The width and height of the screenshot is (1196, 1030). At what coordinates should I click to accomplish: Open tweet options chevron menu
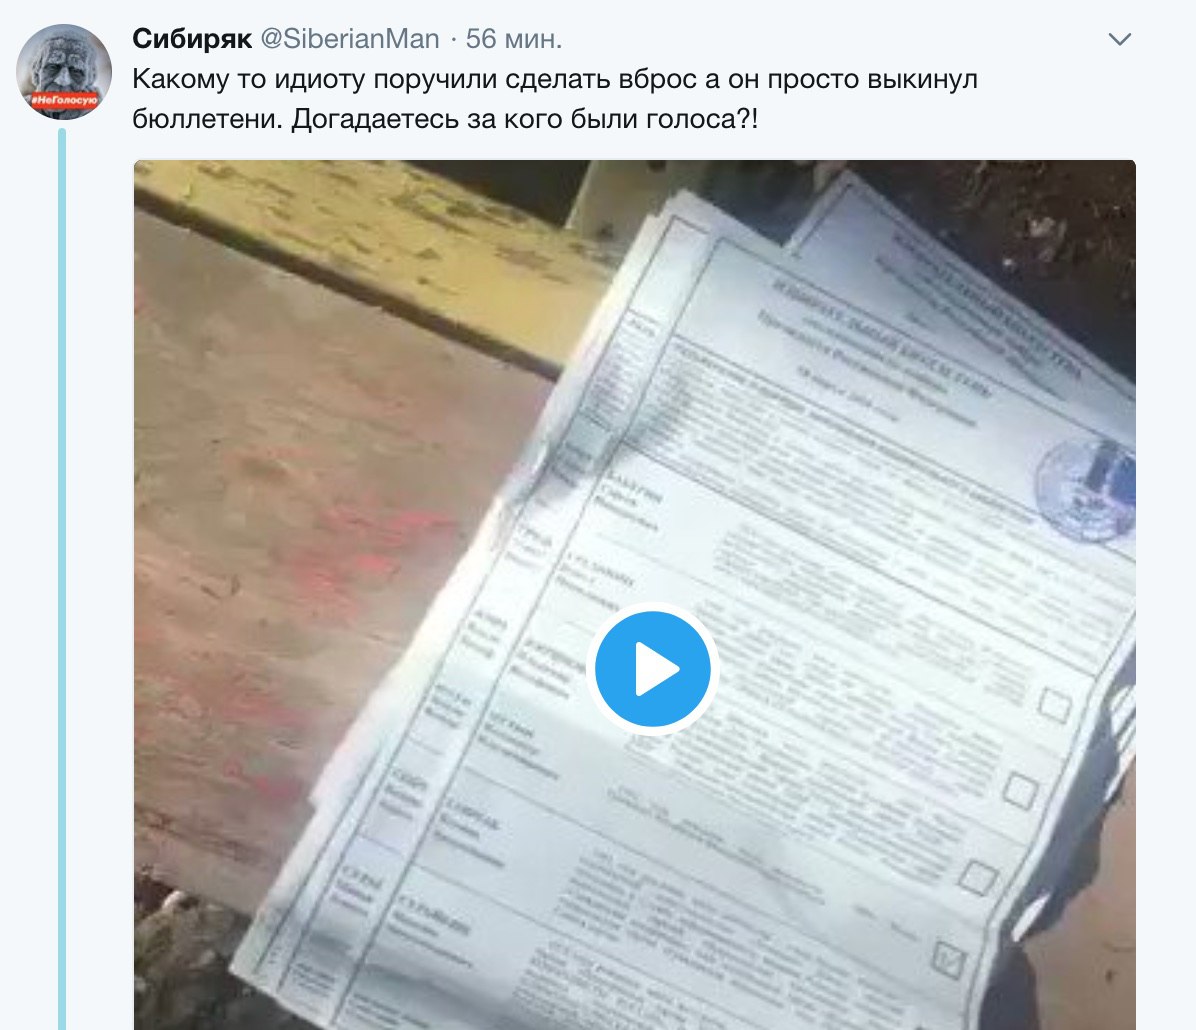coord(1119,39)
